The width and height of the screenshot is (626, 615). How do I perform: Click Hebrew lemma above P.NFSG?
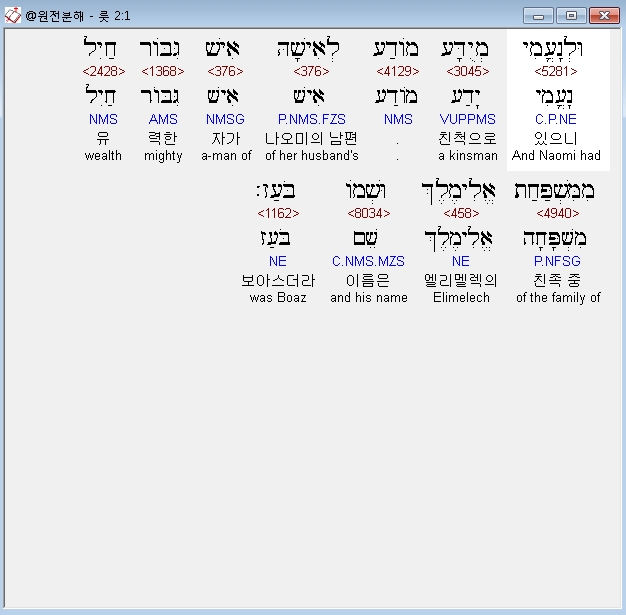[555, 239]
